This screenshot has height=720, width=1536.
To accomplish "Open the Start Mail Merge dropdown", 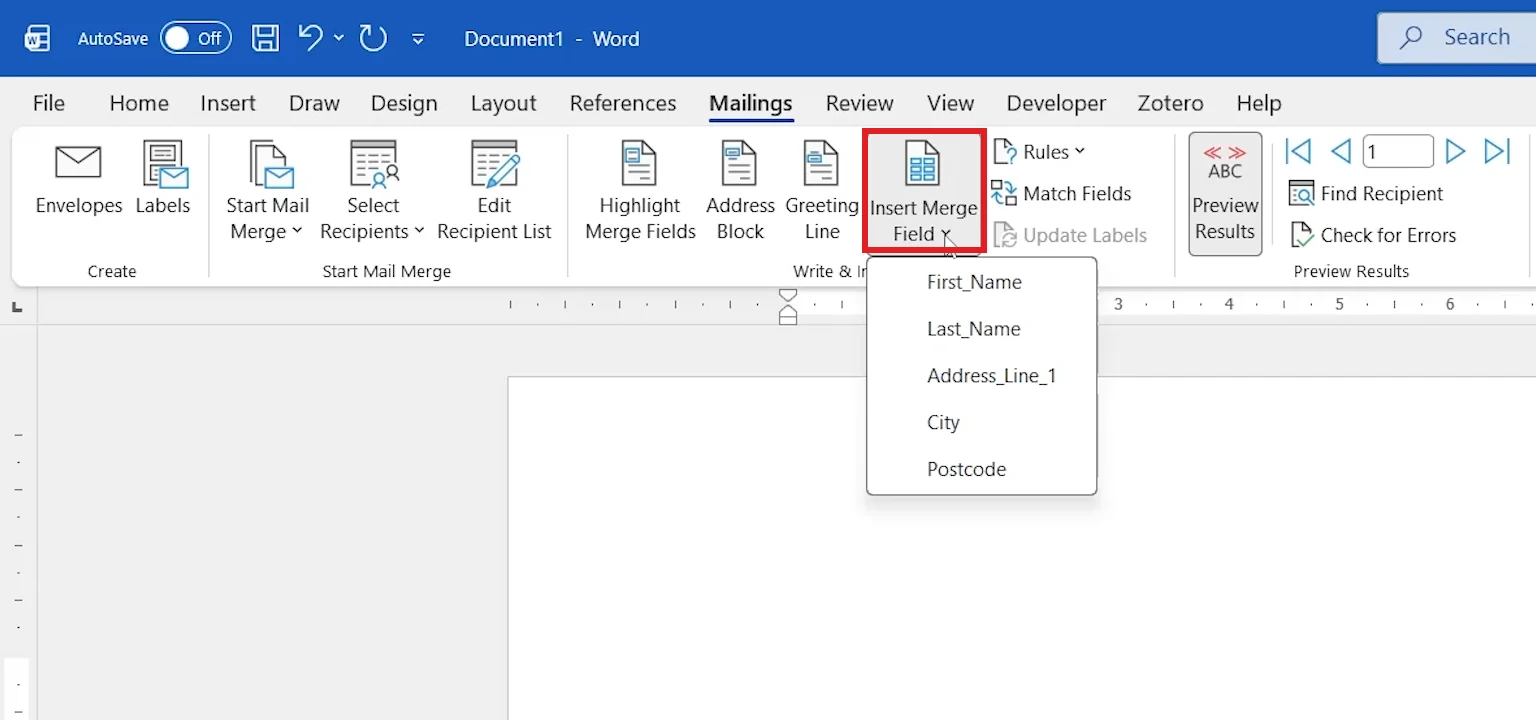I will point(267,192).
